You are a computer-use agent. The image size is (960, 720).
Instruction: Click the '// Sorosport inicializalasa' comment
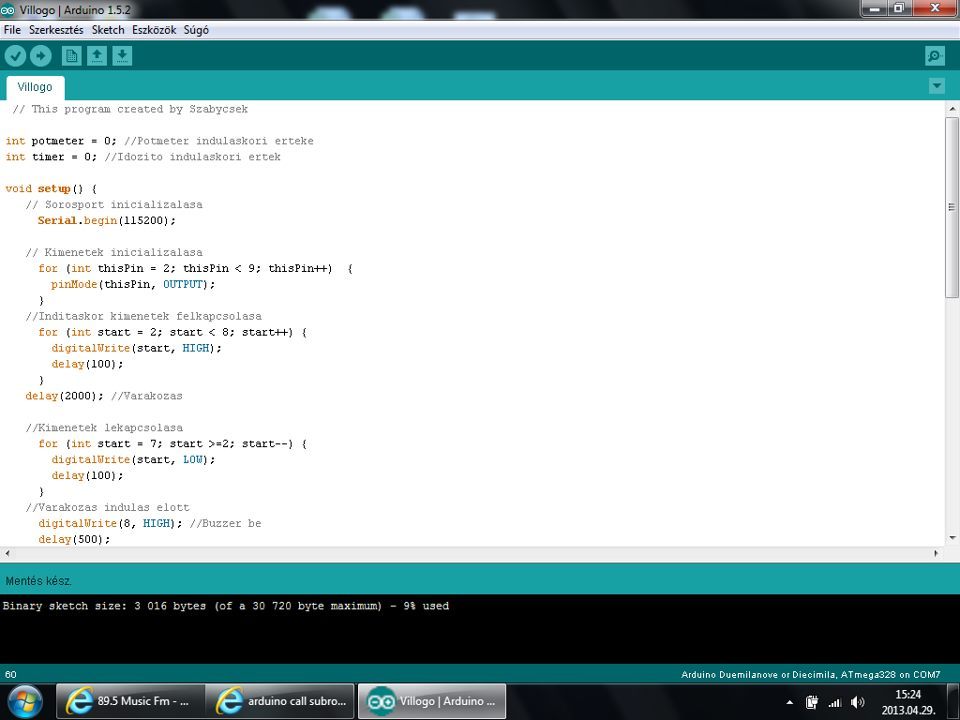114,204
